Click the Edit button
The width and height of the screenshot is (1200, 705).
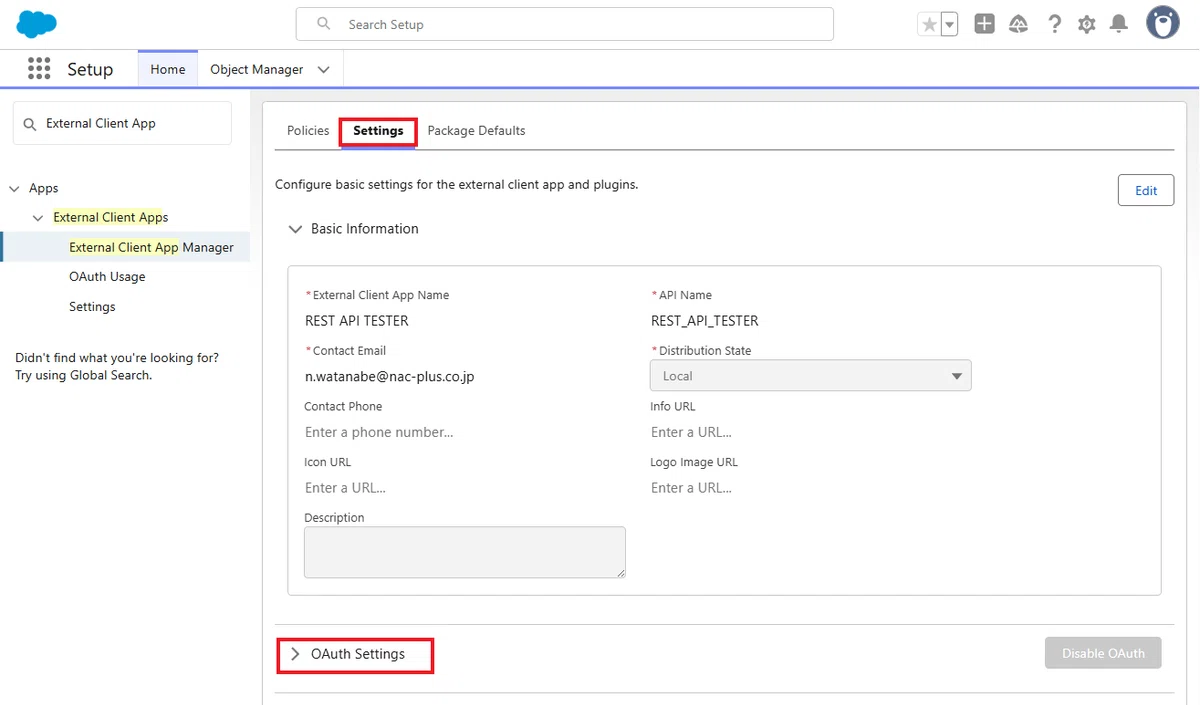tap(1146, 191)
